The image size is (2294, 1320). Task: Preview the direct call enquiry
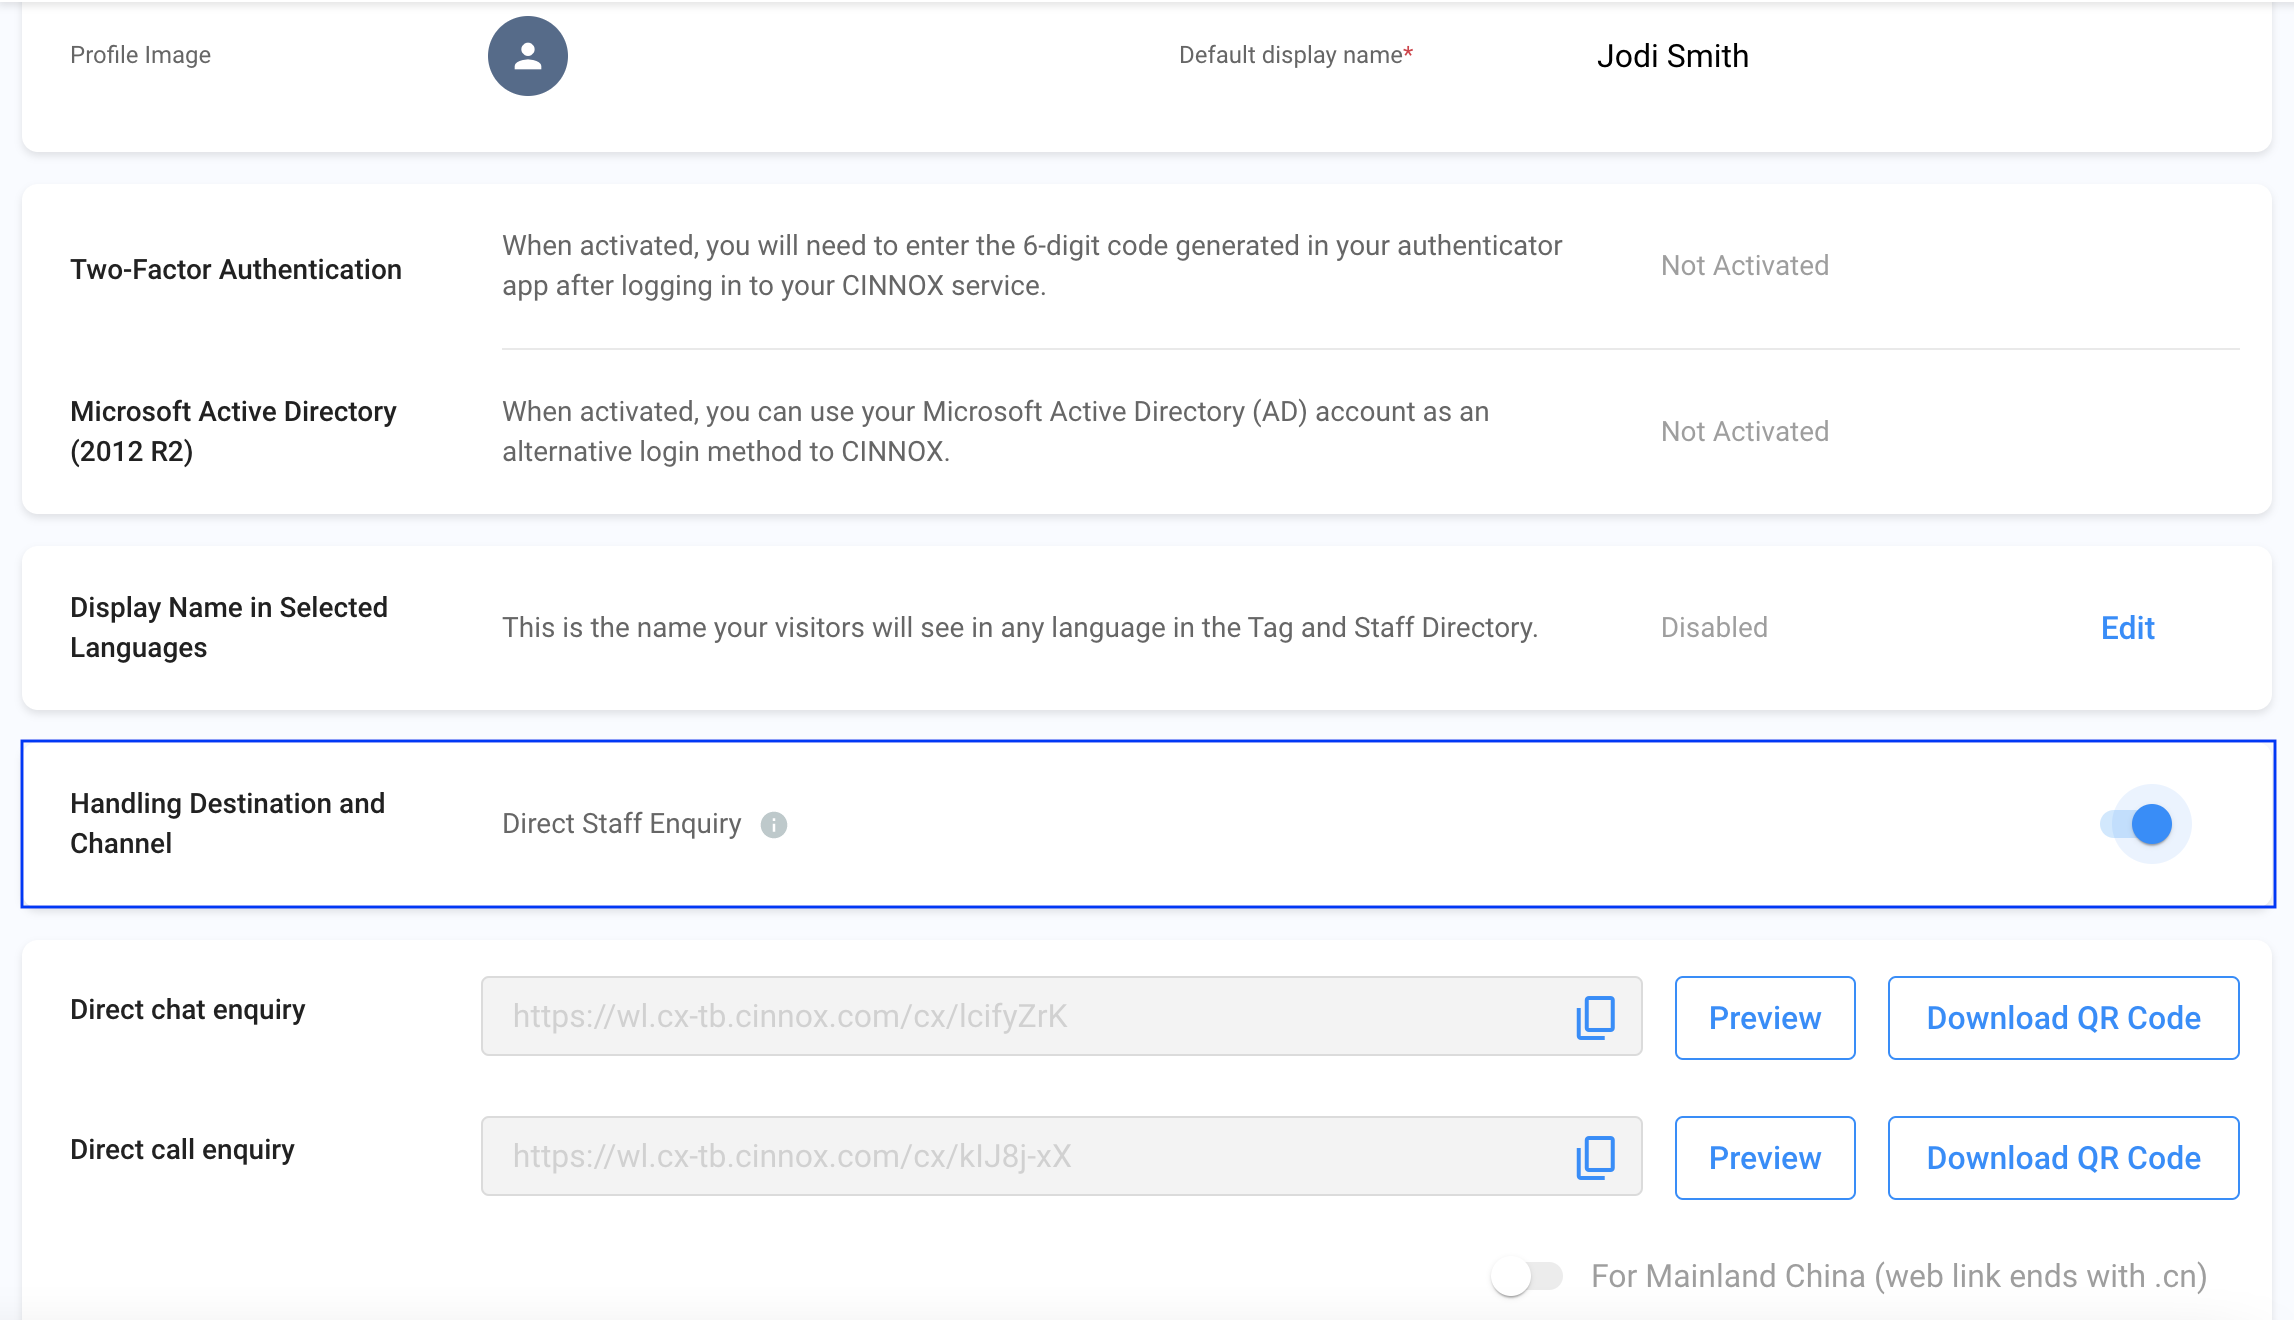click(x=1764, y=1158)
